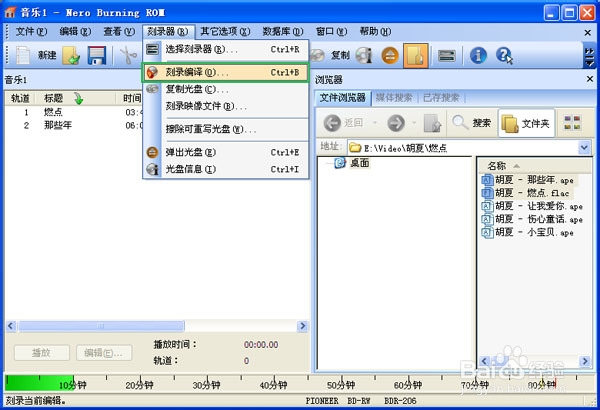Open the 其它选项 menu
The width and height of the screenshot is (600, 410).
click(x=225, y=31)
